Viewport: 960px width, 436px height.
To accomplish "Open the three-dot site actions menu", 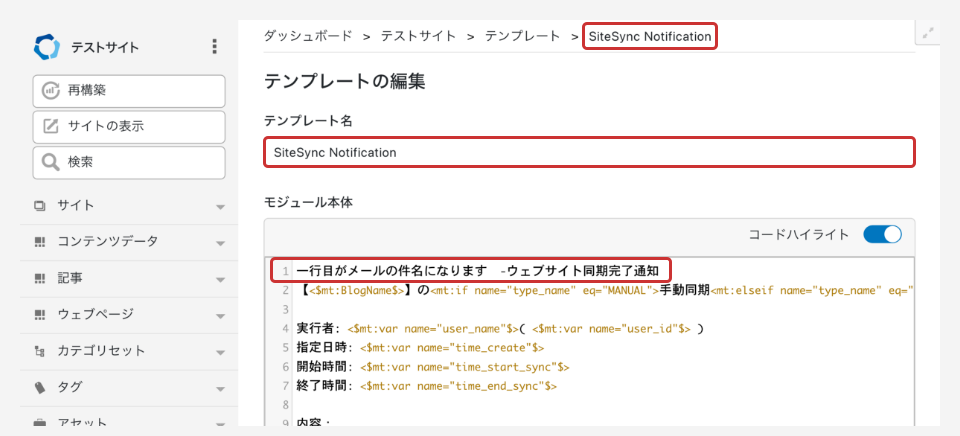I will coord(213,47).
